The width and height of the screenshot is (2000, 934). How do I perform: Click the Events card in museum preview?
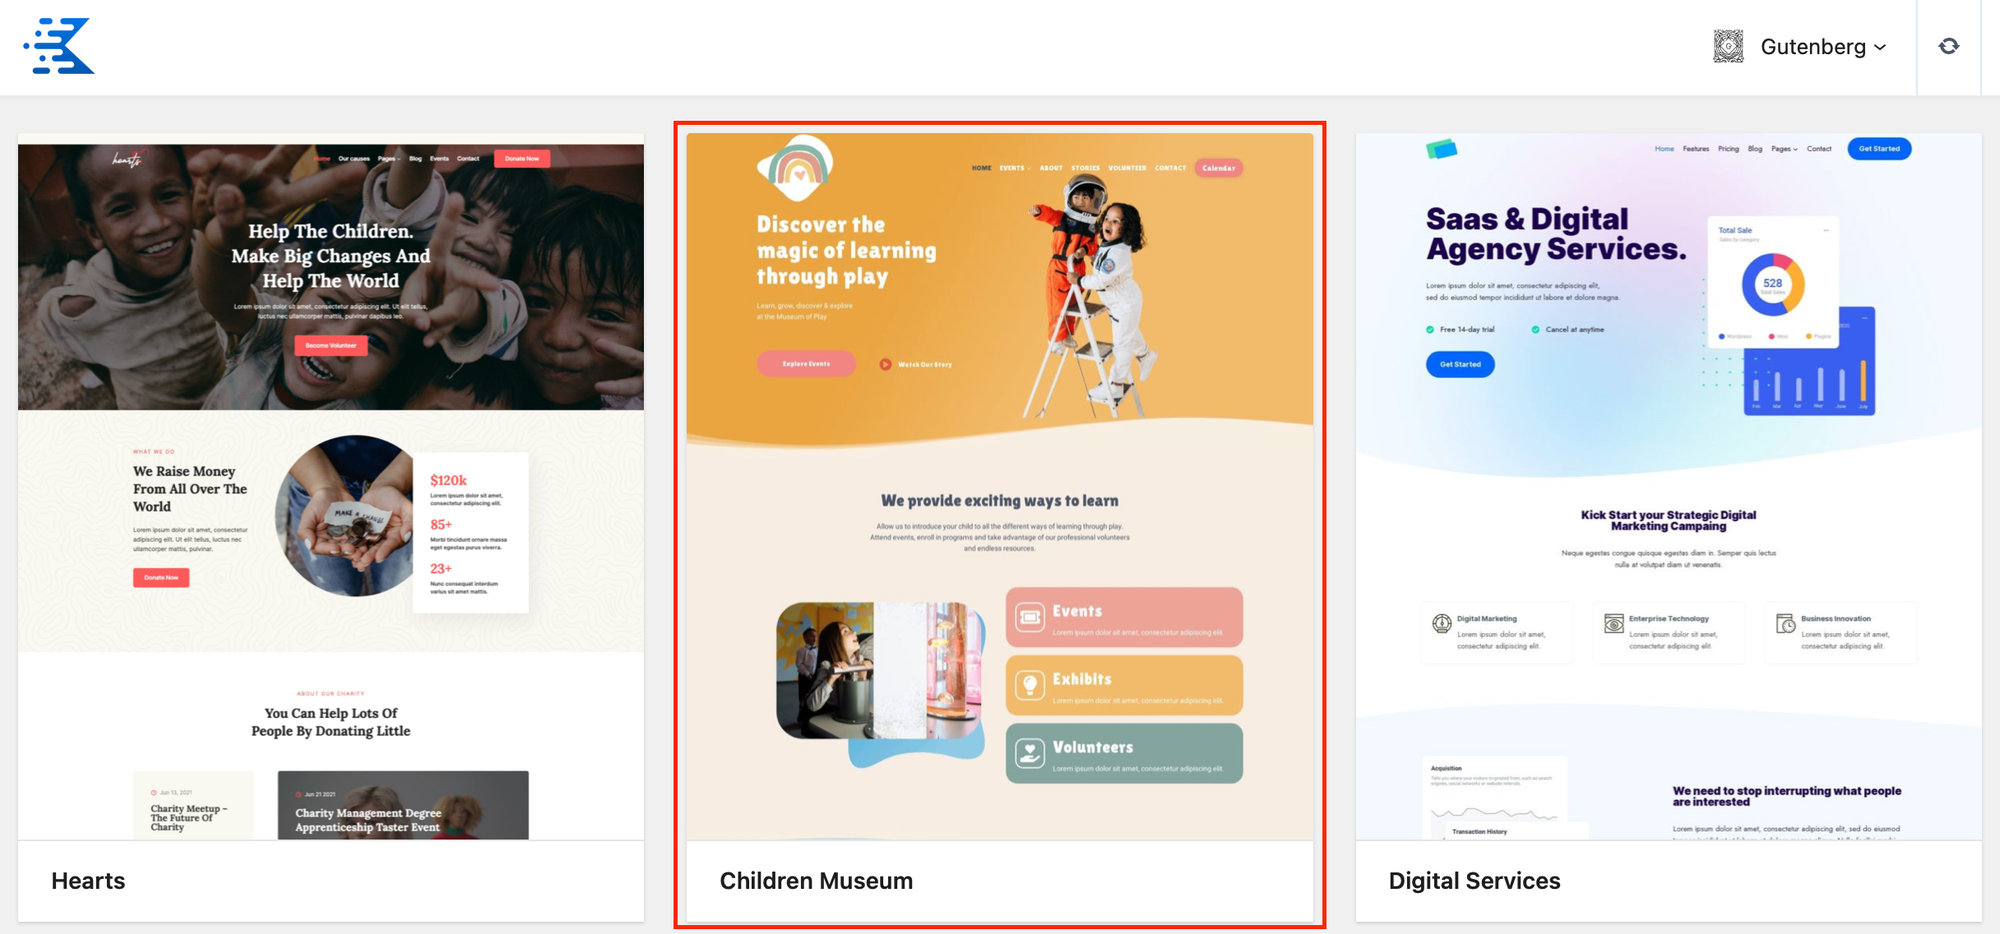point(1124,617)
